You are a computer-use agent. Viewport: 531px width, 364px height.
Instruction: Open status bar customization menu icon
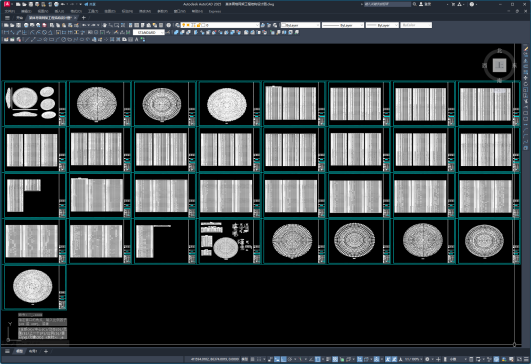pos(526,359)
